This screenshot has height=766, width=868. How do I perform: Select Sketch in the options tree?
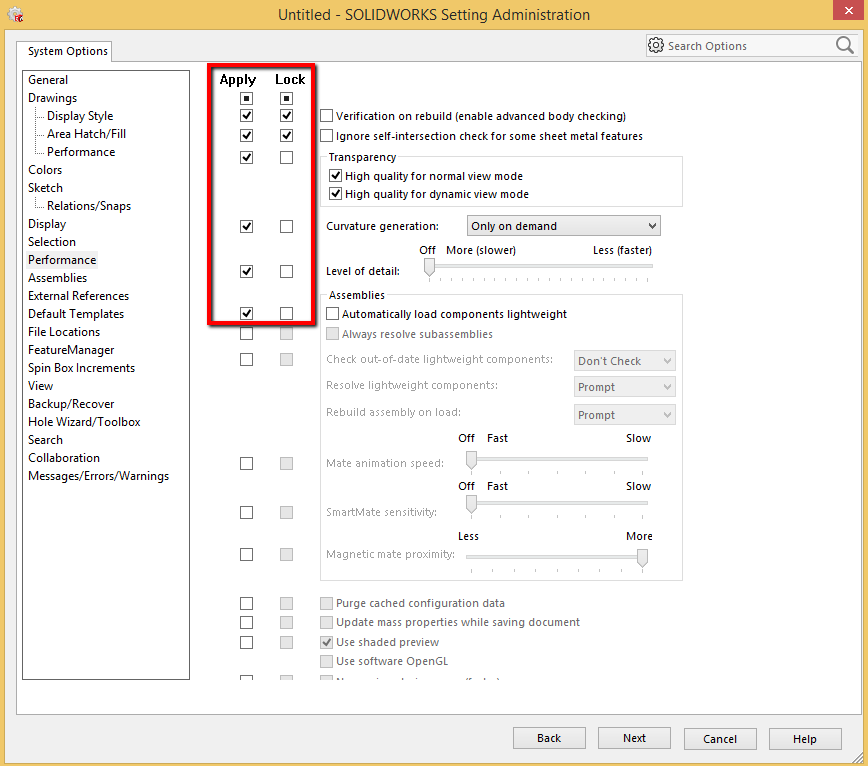[45, 188]
